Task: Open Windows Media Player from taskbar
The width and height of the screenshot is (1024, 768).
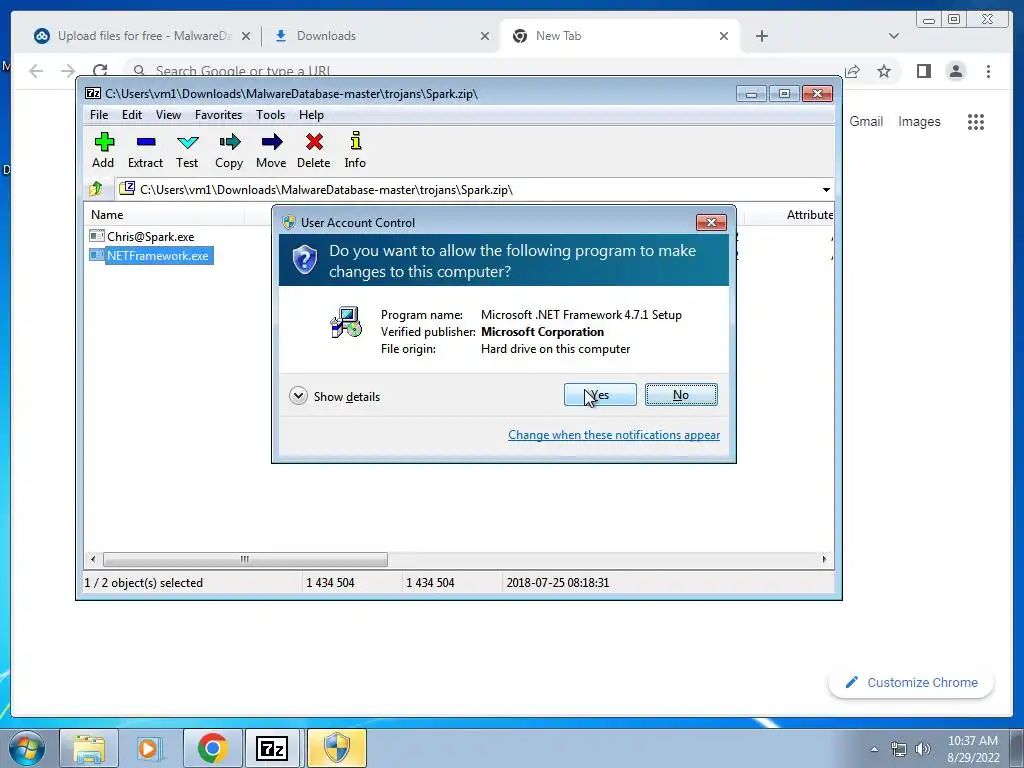Action: pos(150,748)
